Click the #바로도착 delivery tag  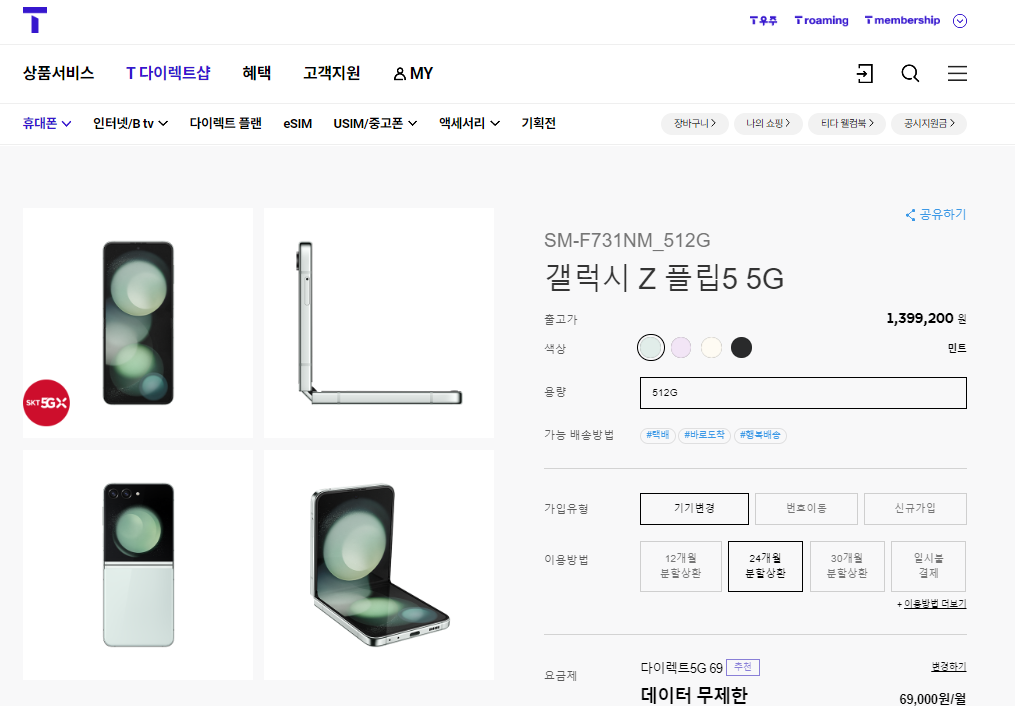coord(704,436)
